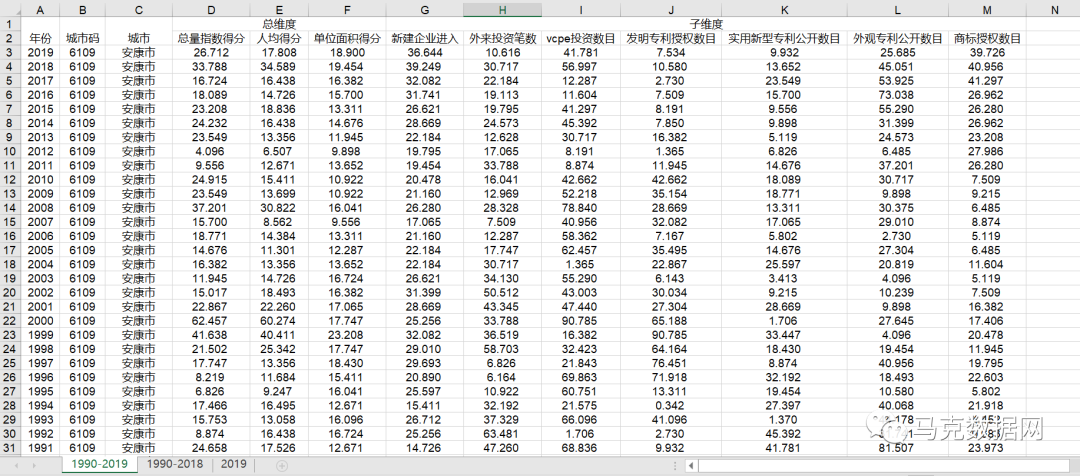1080x476 pixels.
Task: Select column A header
Action: click(40, 10)
